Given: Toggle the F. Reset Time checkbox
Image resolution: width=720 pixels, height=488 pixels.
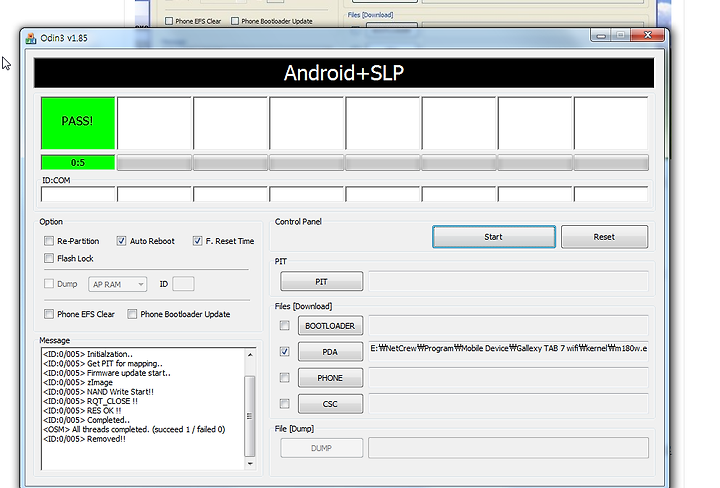Looking at the screenshot, I should 197,241.
